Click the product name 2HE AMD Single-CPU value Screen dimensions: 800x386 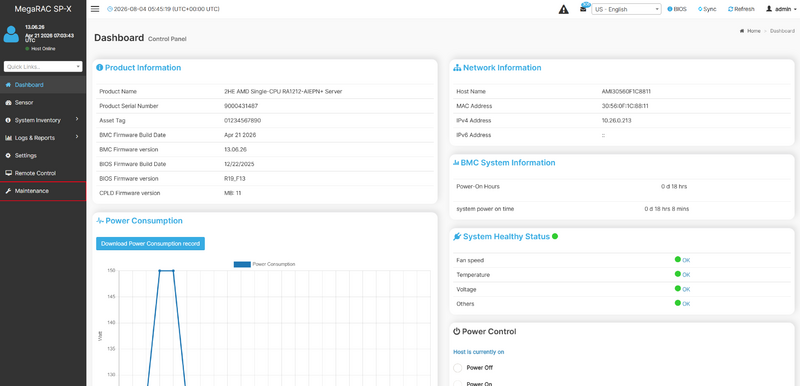point(283,92)
